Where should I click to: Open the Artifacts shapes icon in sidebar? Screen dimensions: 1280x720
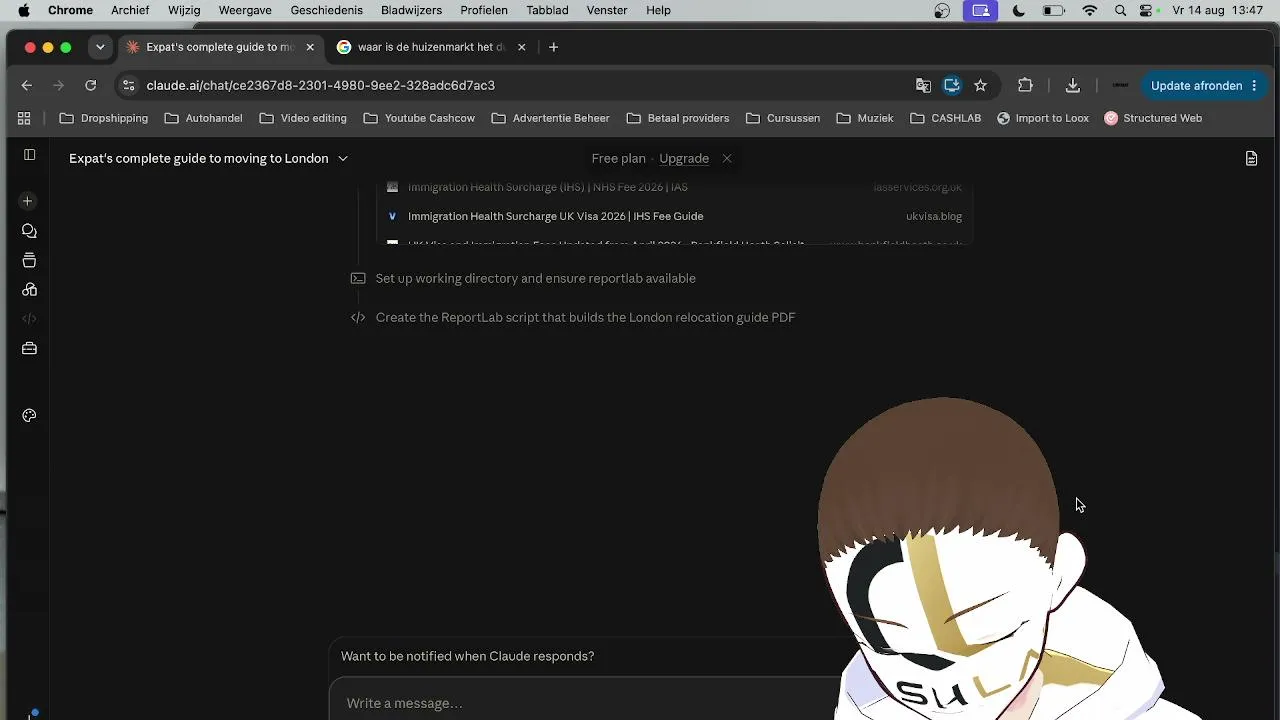(x=29, y=290)
